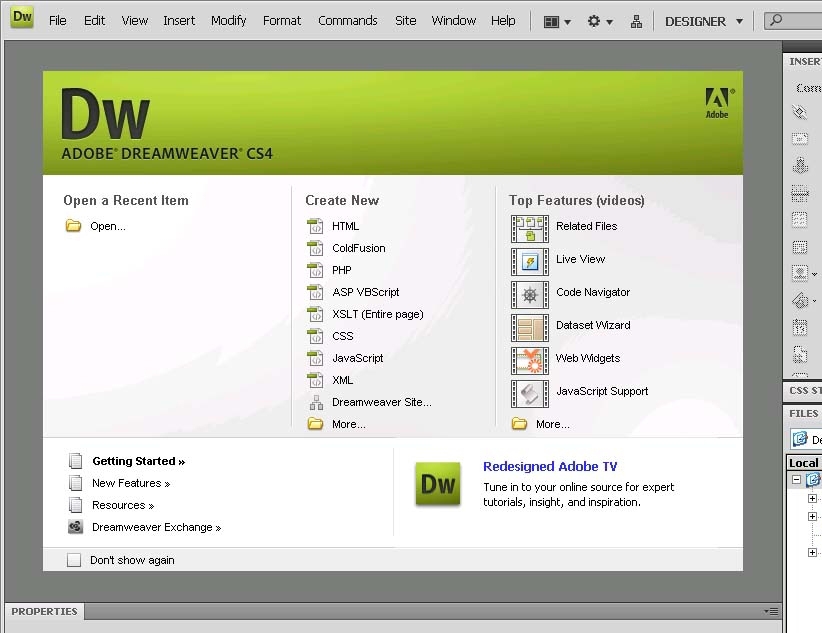Click the Media icon in Insert panel

pyautogui.click(x=799, y=301)
